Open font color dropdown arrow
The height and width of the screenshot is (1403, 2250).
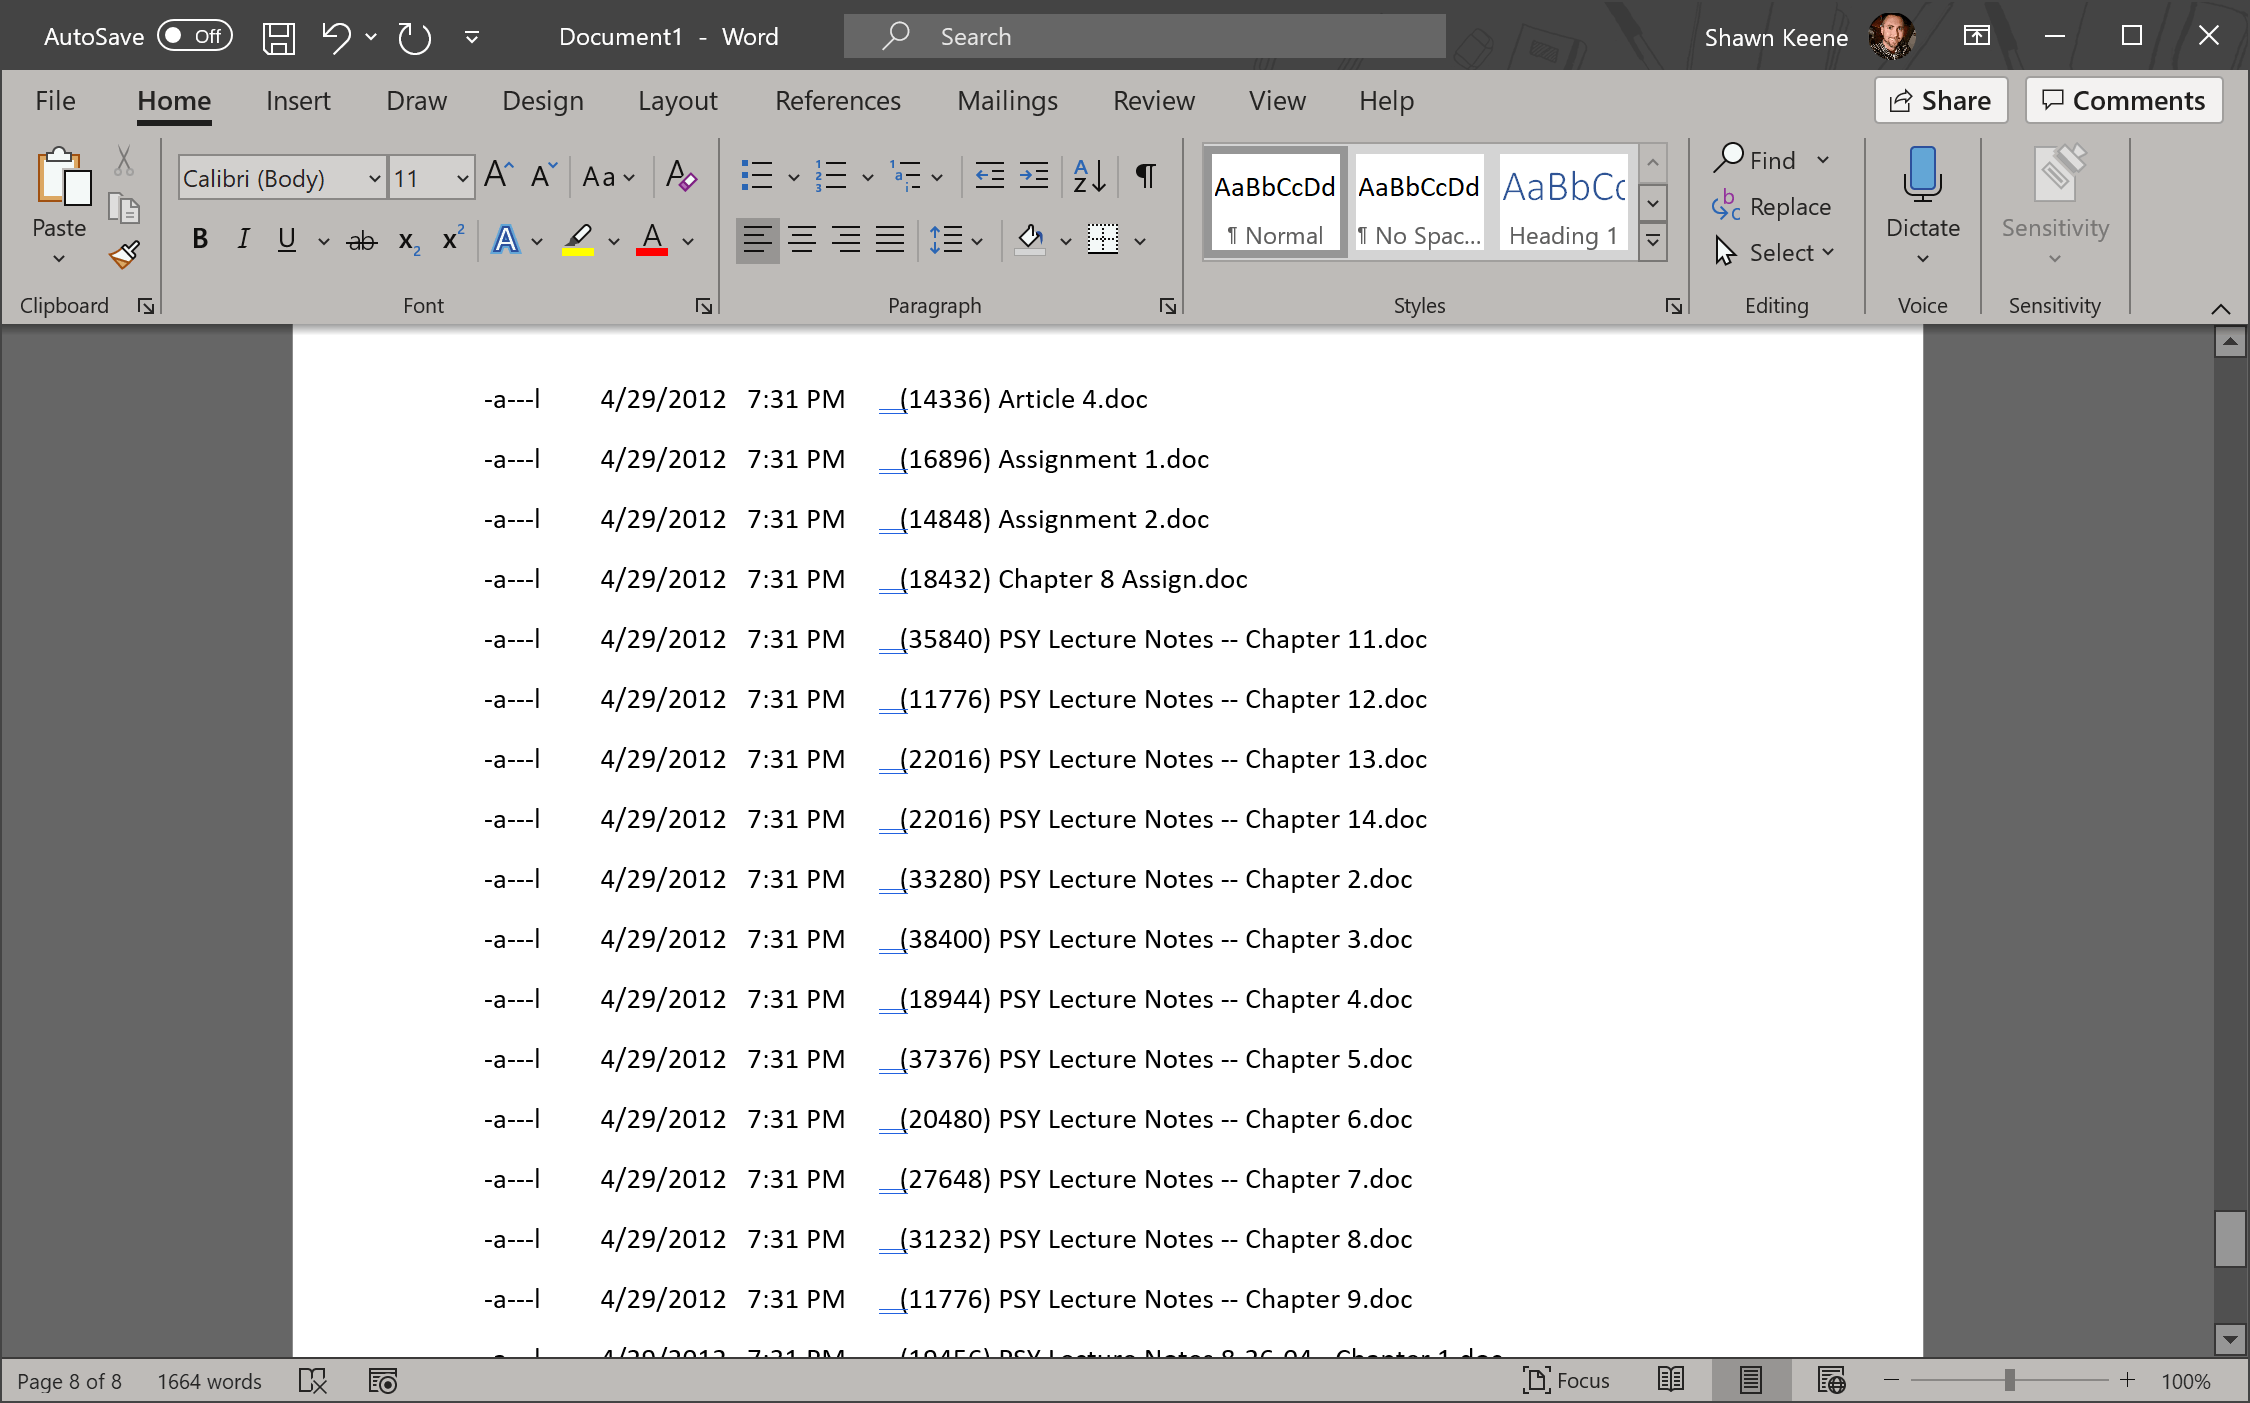(x=688, y=241)
